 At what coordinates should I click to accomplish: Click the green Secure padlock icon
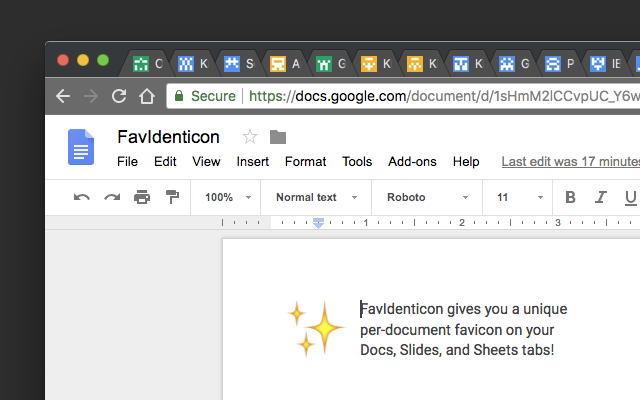click(x=179, y=96)
